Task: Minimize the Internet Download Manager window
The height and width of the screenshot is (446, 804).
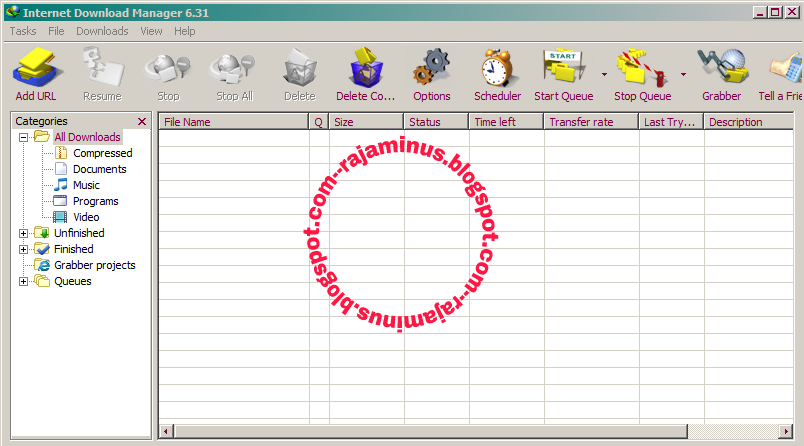Action: click(x=760, y=12)
